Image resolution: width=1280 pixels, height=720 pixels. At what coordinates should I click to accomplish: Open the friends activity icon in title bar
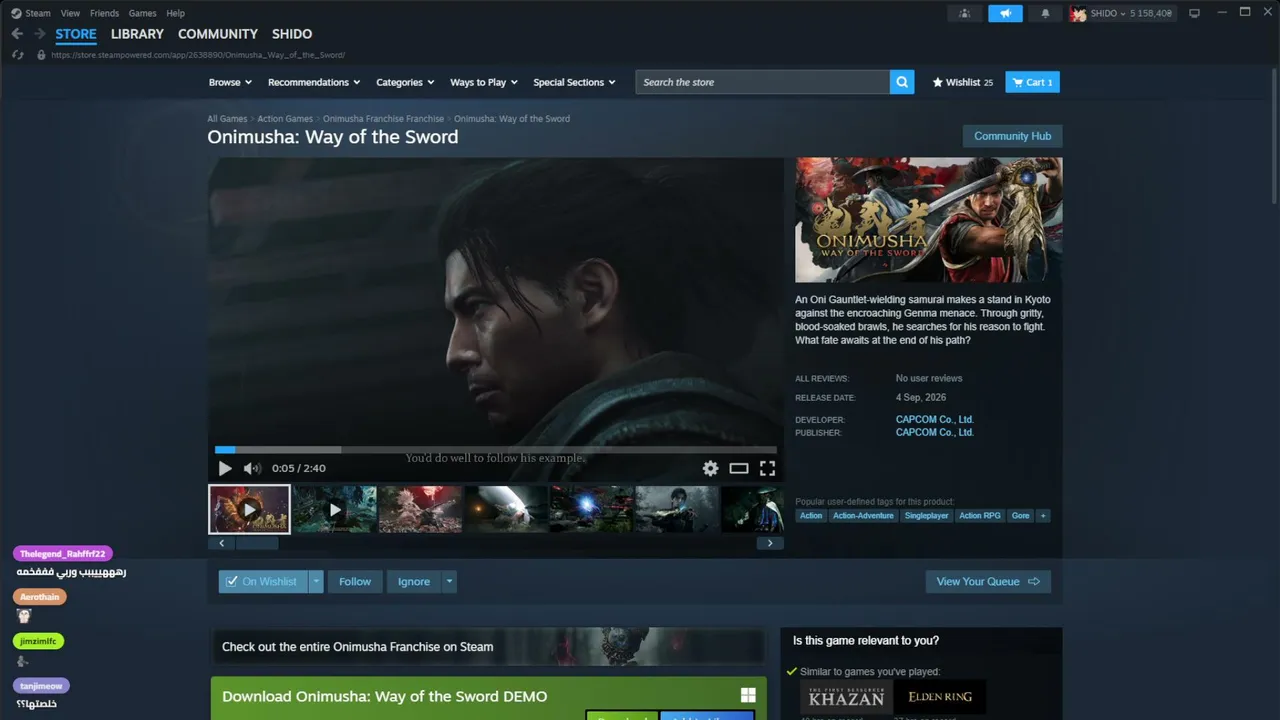(964, 13)
